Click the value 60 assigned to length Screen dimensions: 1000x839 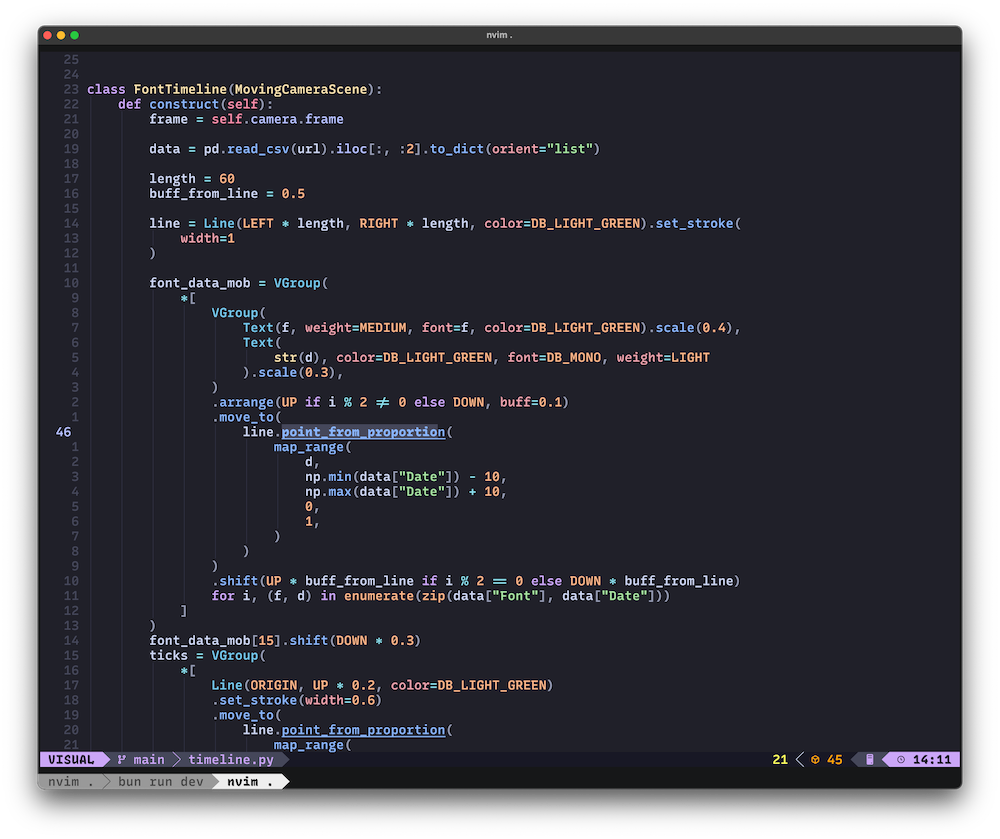click(x=227, y=179)
